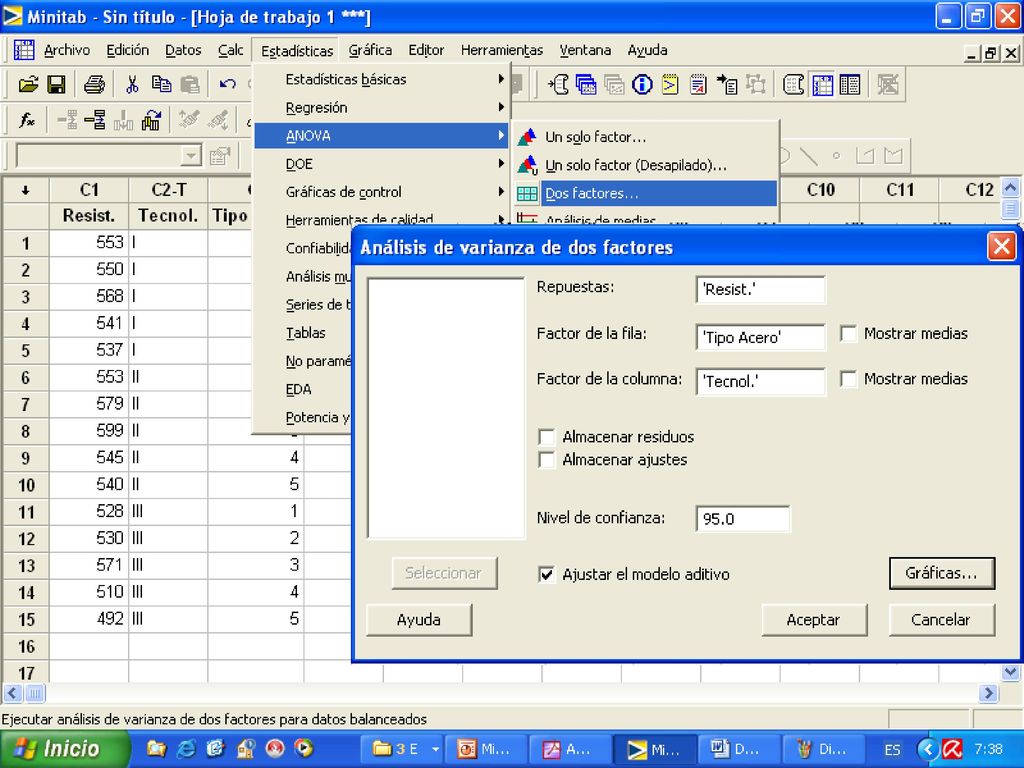Viewport: 1024px width, 768px height.
Task: Click the Undo arrow icon
Action: pyautogui.click(x=227, y=84)
